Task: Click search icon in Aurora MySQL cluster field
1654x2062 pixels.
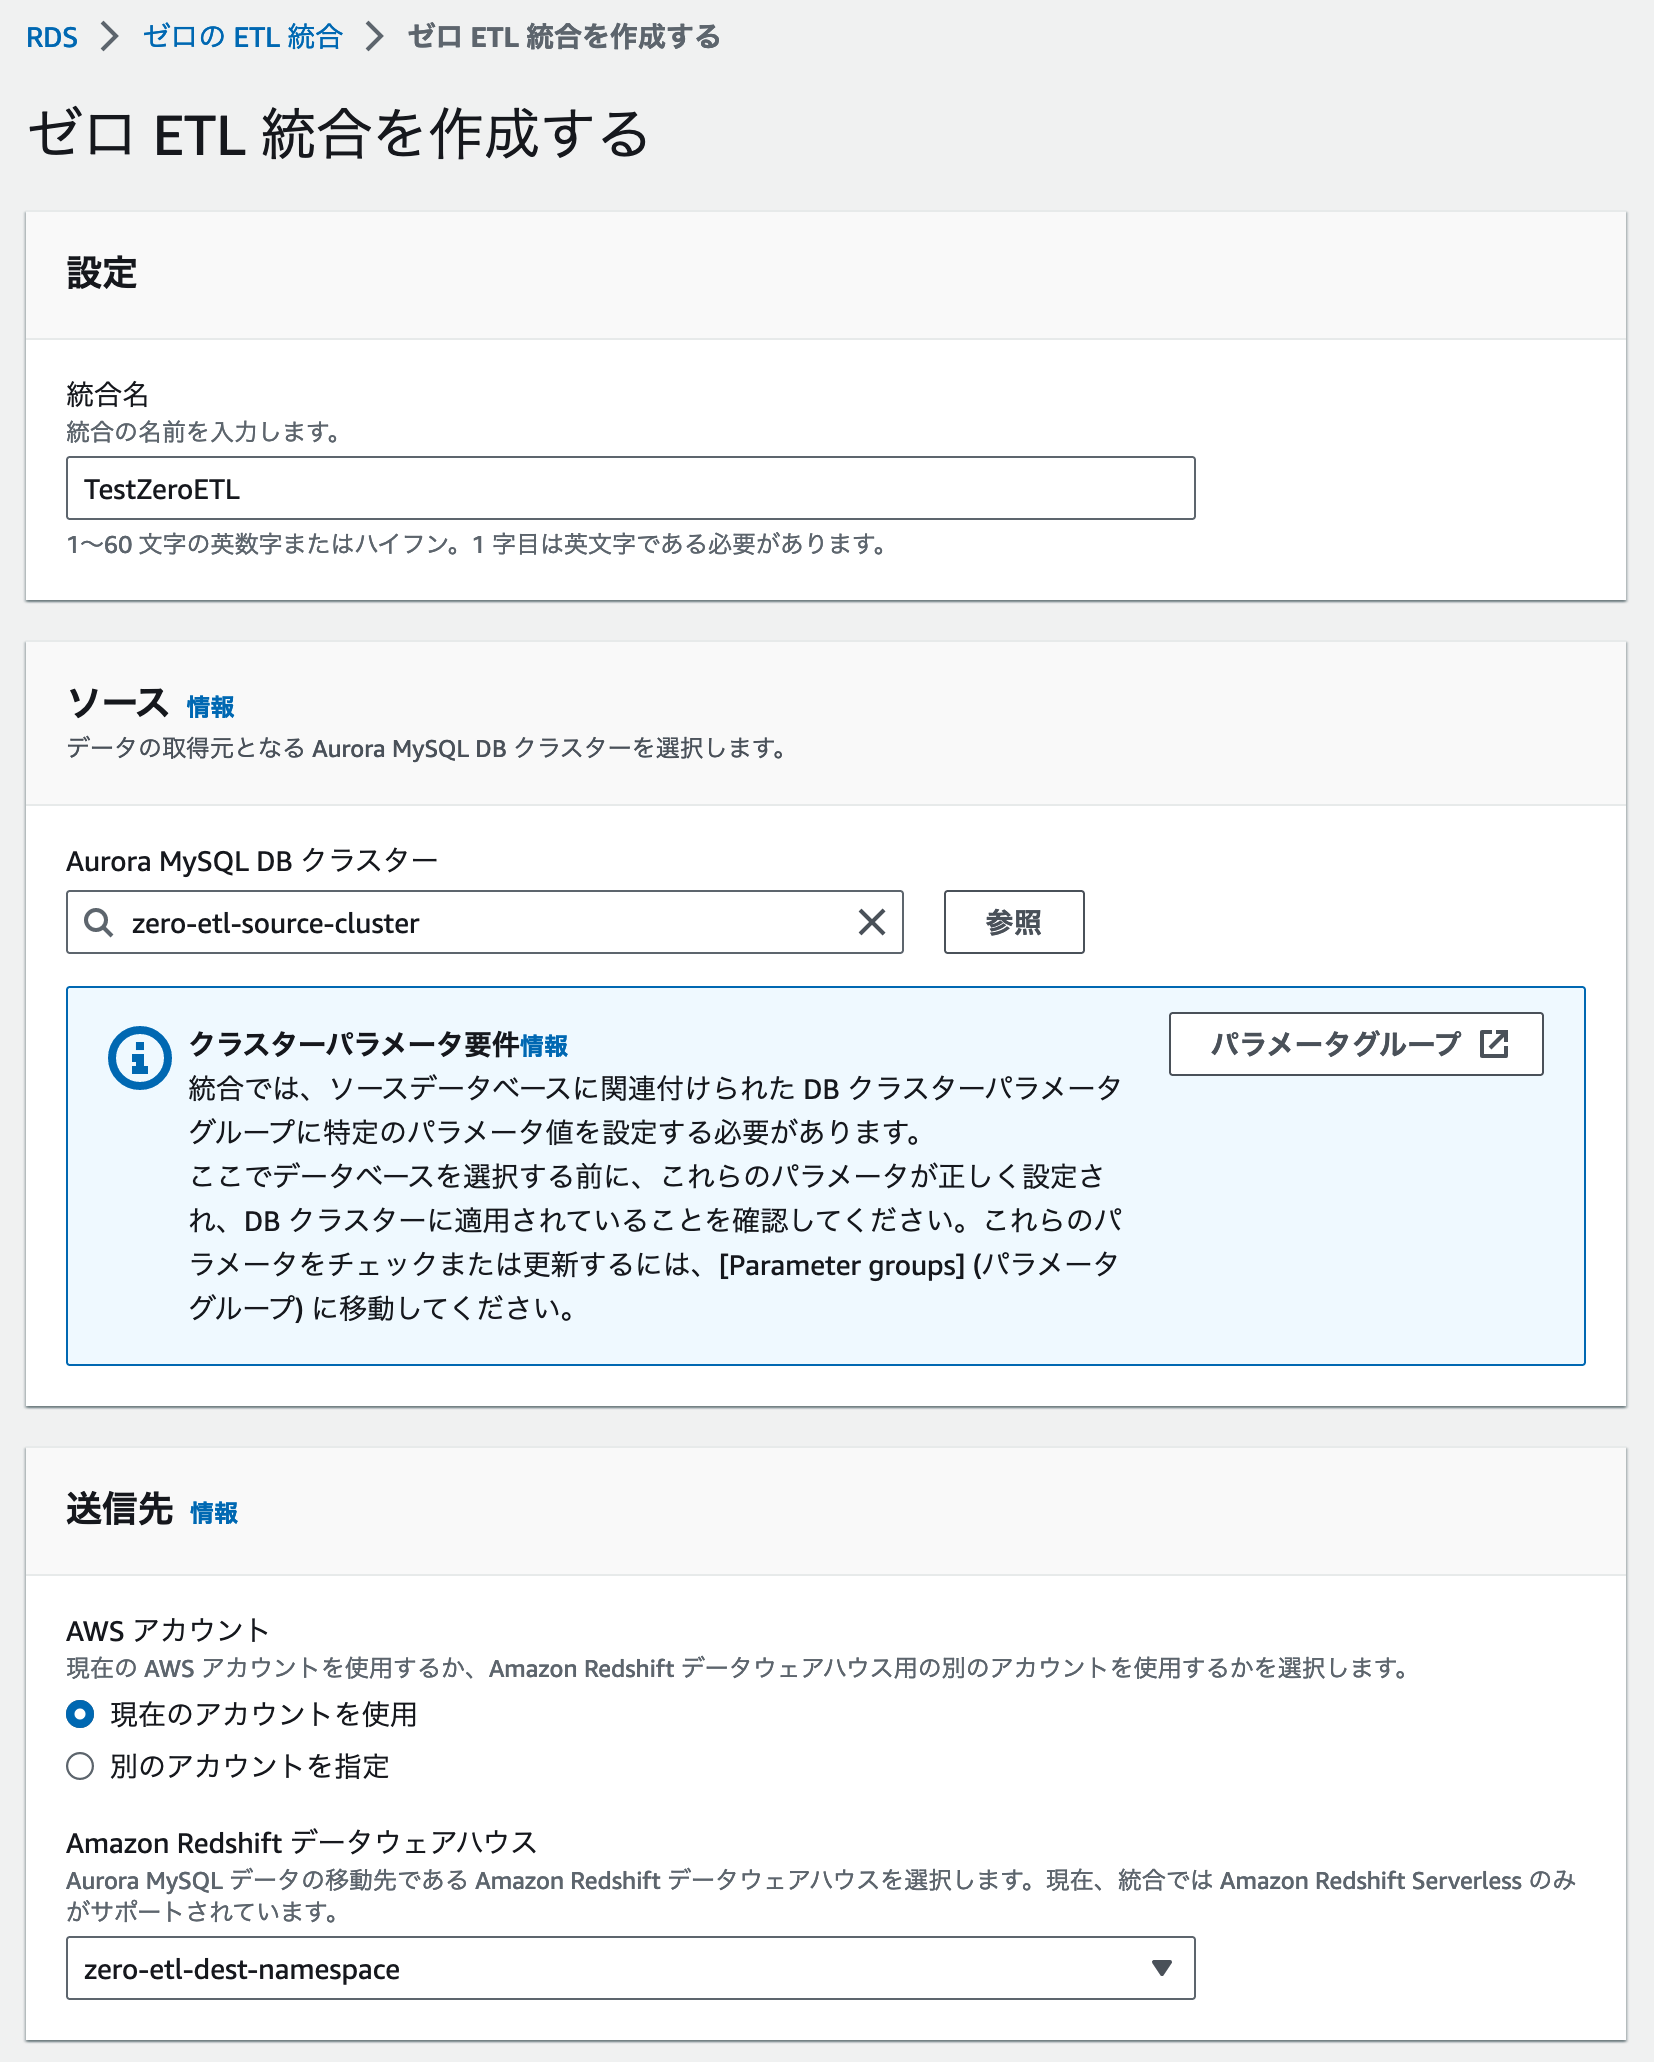Action: tap(98, 922)
